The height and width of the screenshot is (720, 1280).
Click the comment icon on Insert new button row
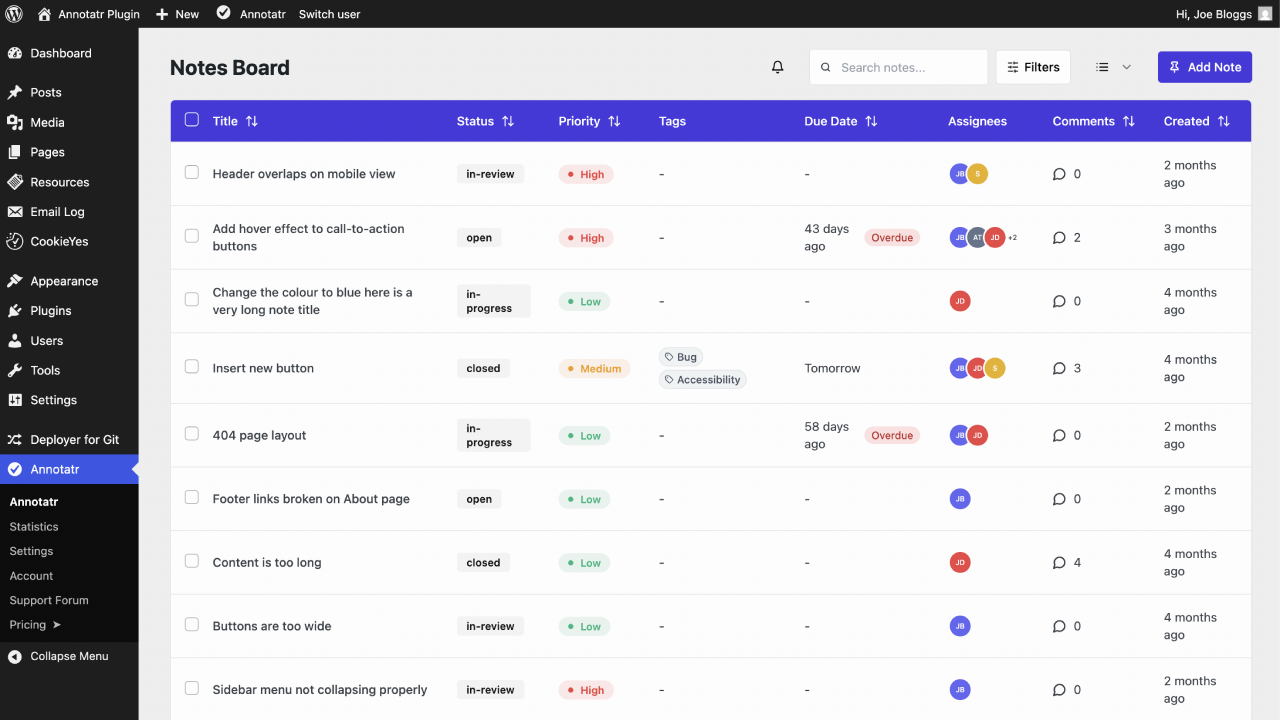[1059, 368]
